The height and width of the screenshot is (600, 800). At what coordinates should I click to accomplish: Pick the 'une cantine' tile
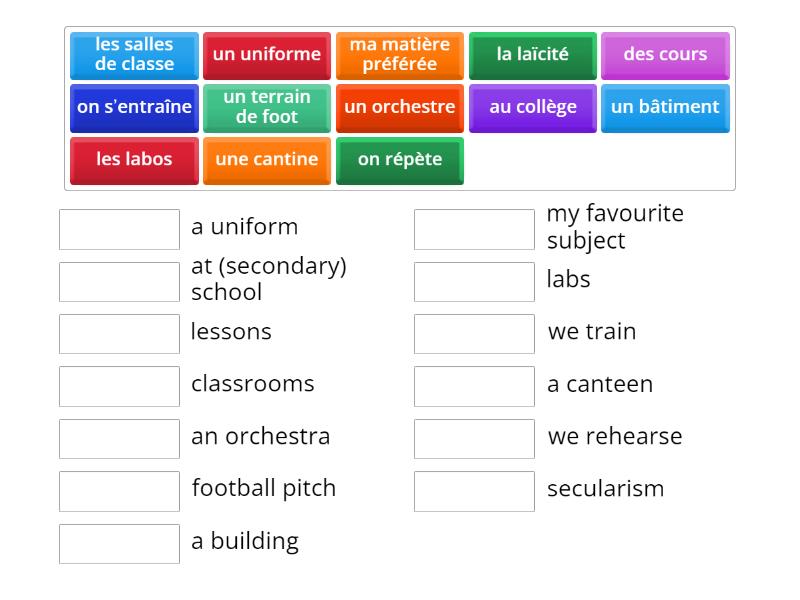point(267,160)
